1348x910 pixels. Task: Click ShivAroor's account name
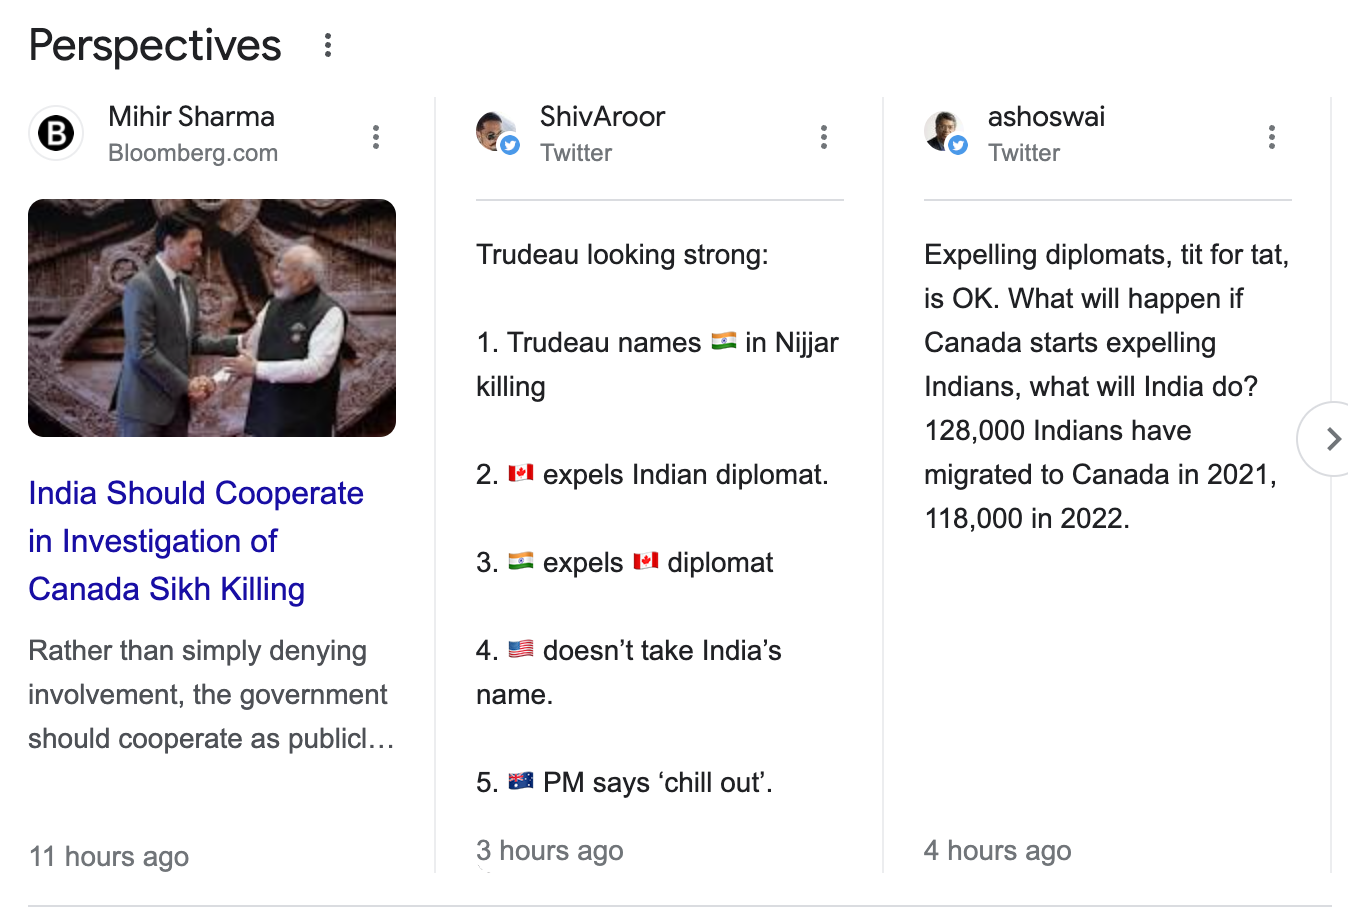[602, 116]
